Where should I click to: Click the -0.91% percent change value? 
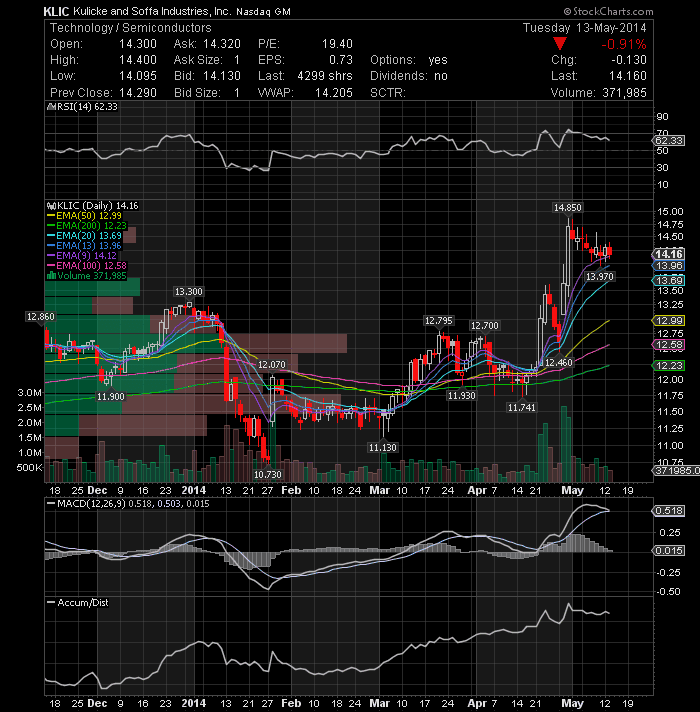(x=624, y=44)
